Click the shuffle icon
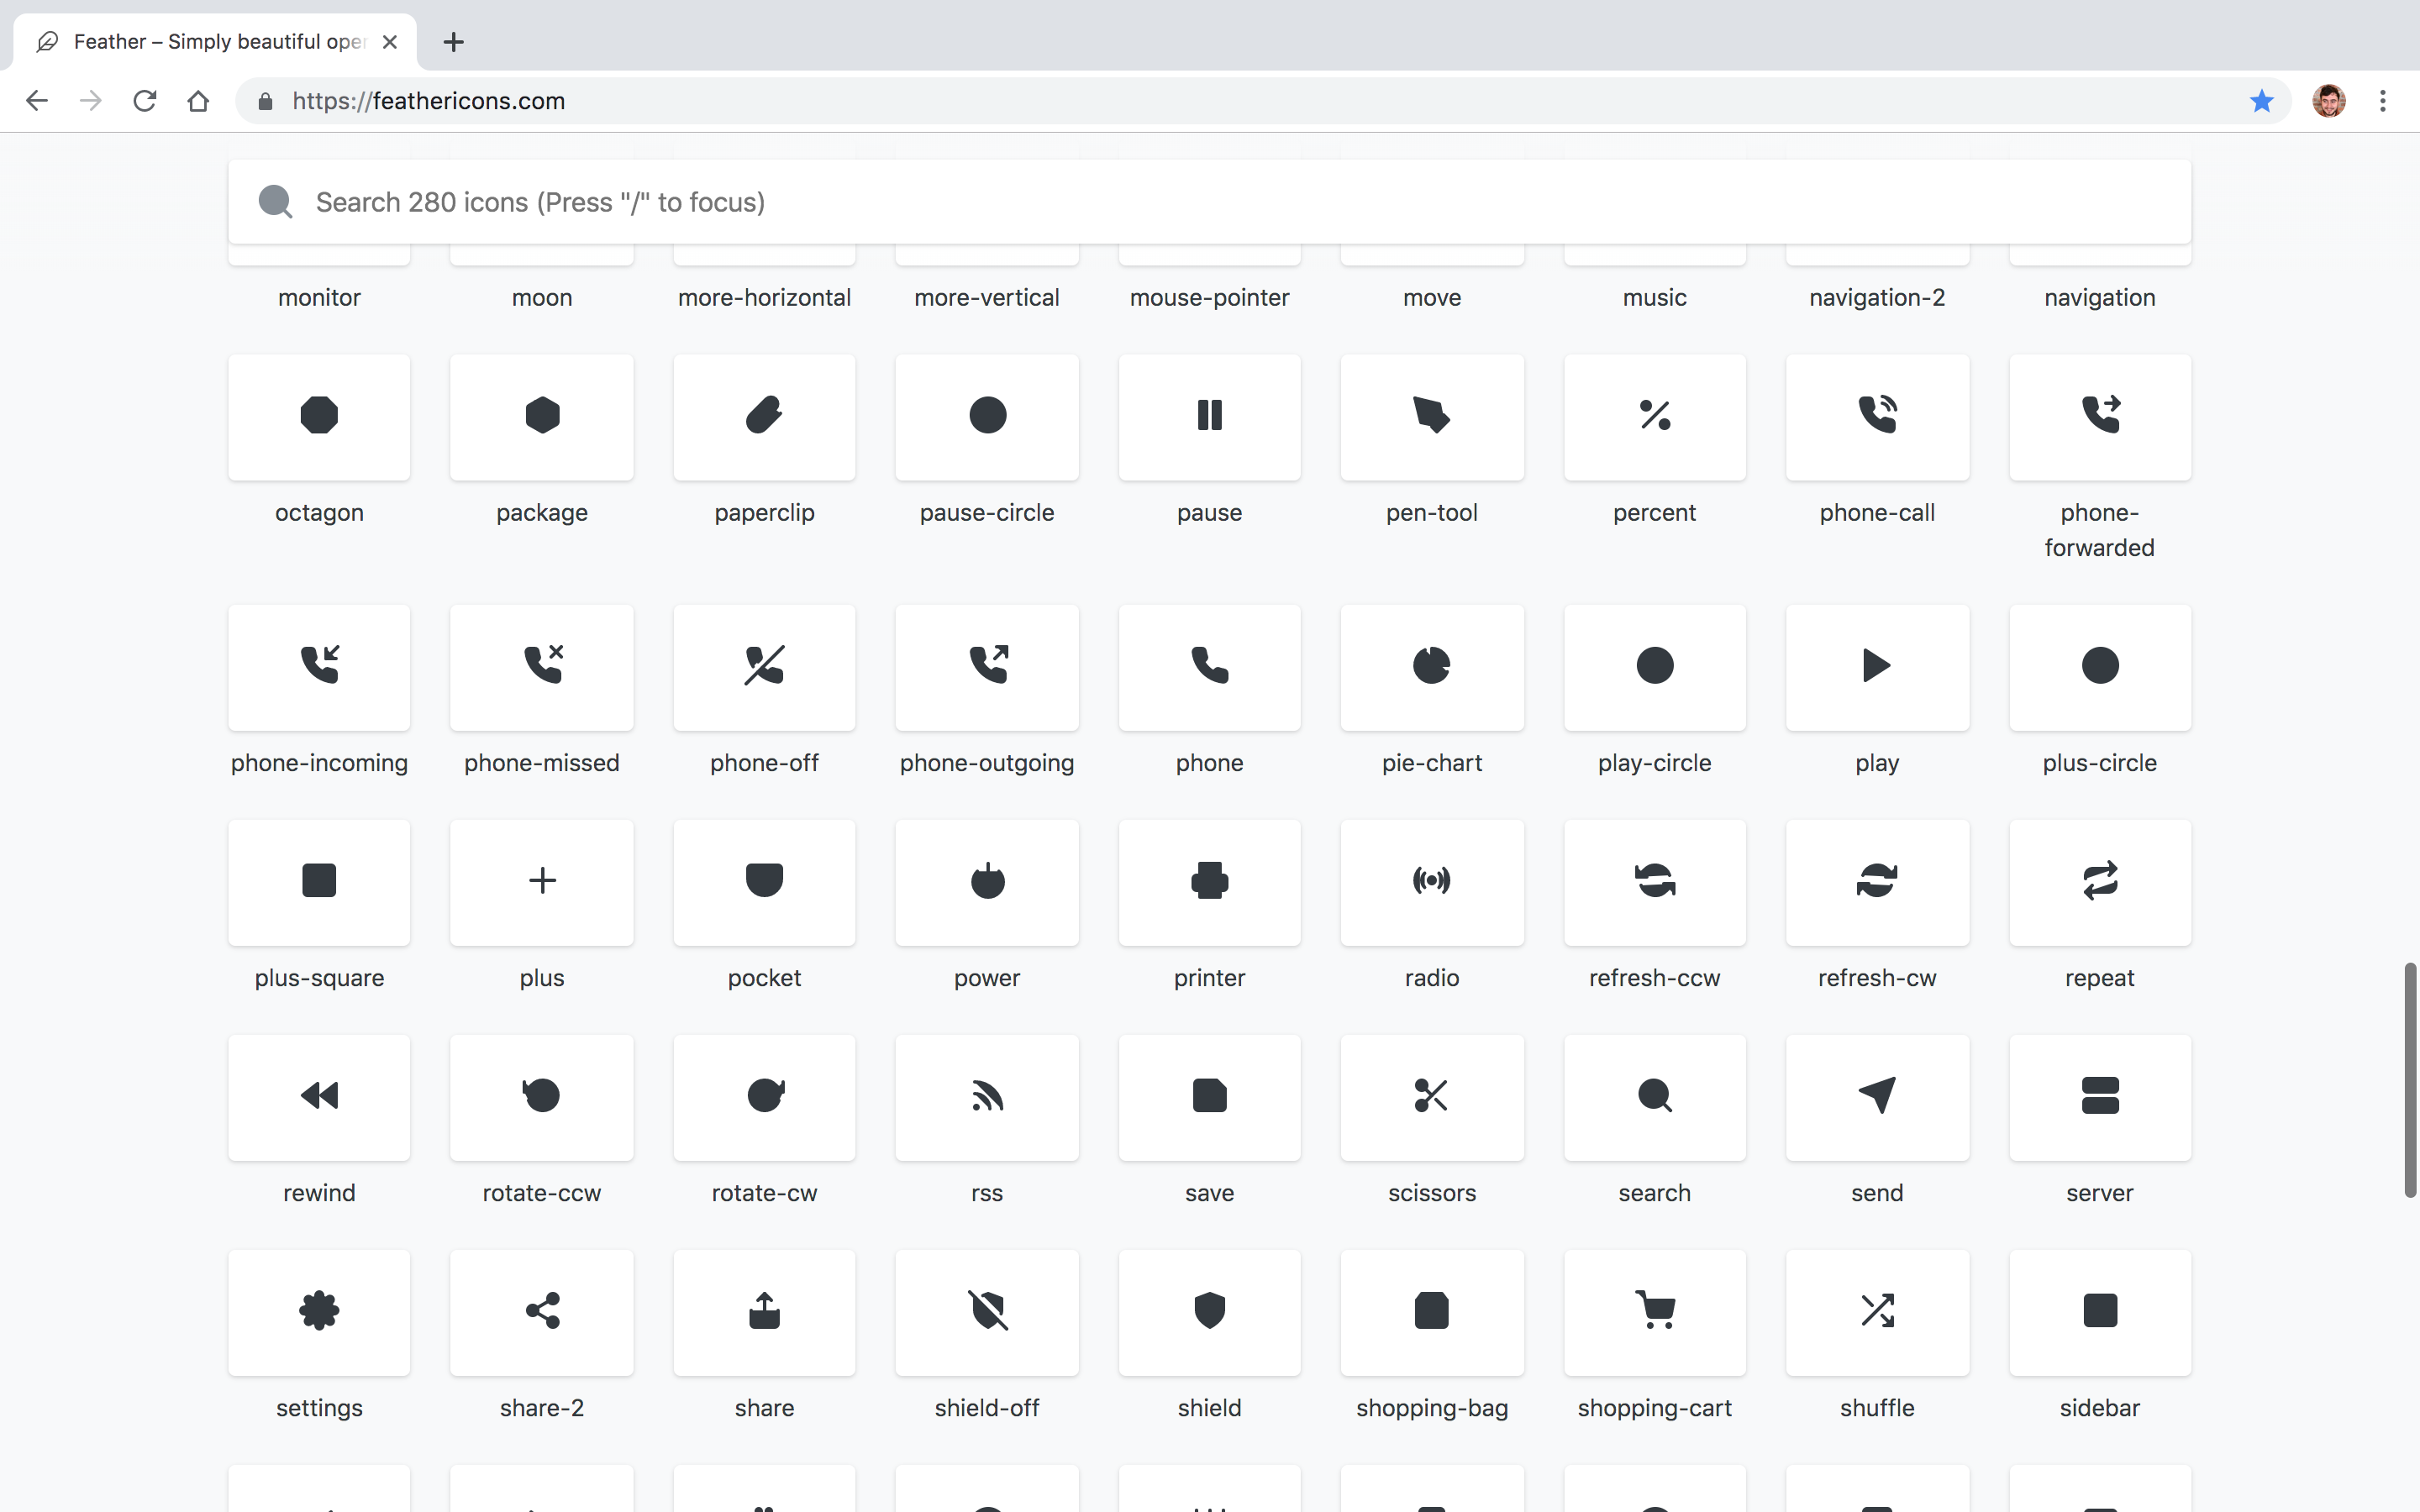 coord(1876,1312)
